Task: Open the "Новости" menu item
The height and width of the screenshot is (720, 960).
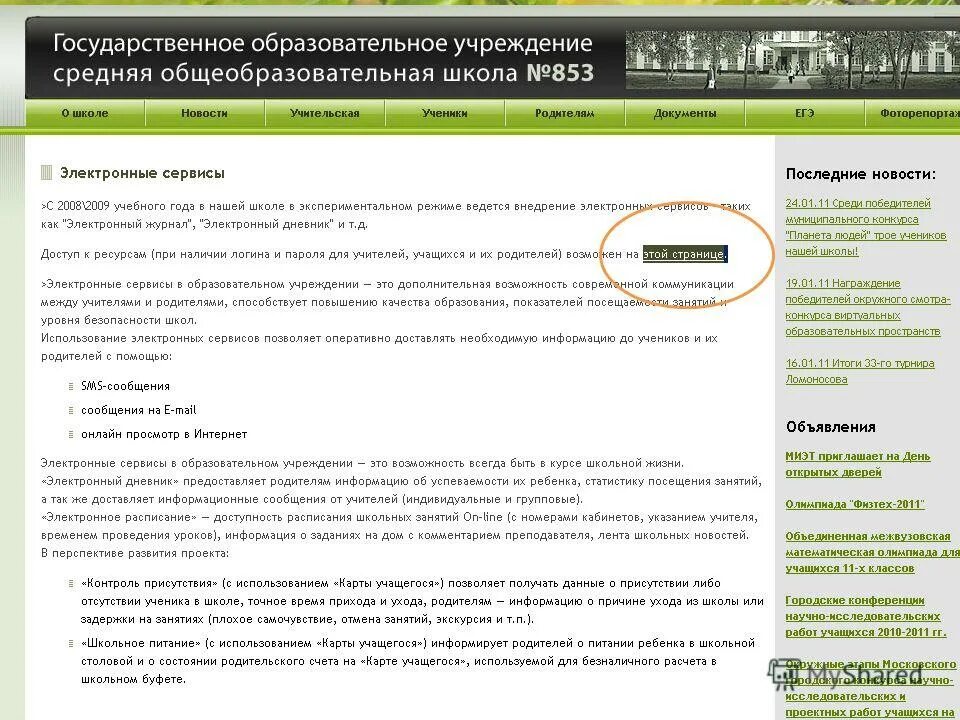Action: (x=203, y=113)
